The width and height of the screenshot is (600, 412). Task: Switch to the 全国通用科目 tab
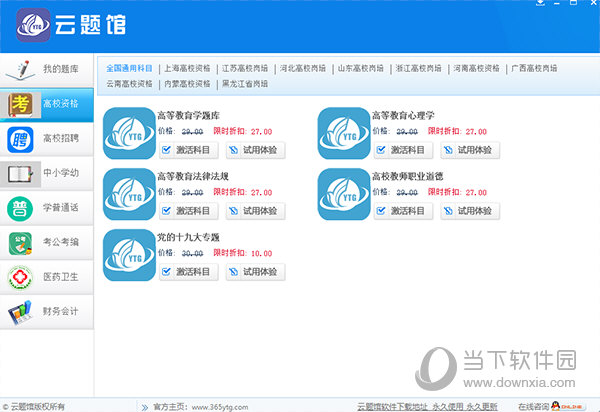point(129,68)
